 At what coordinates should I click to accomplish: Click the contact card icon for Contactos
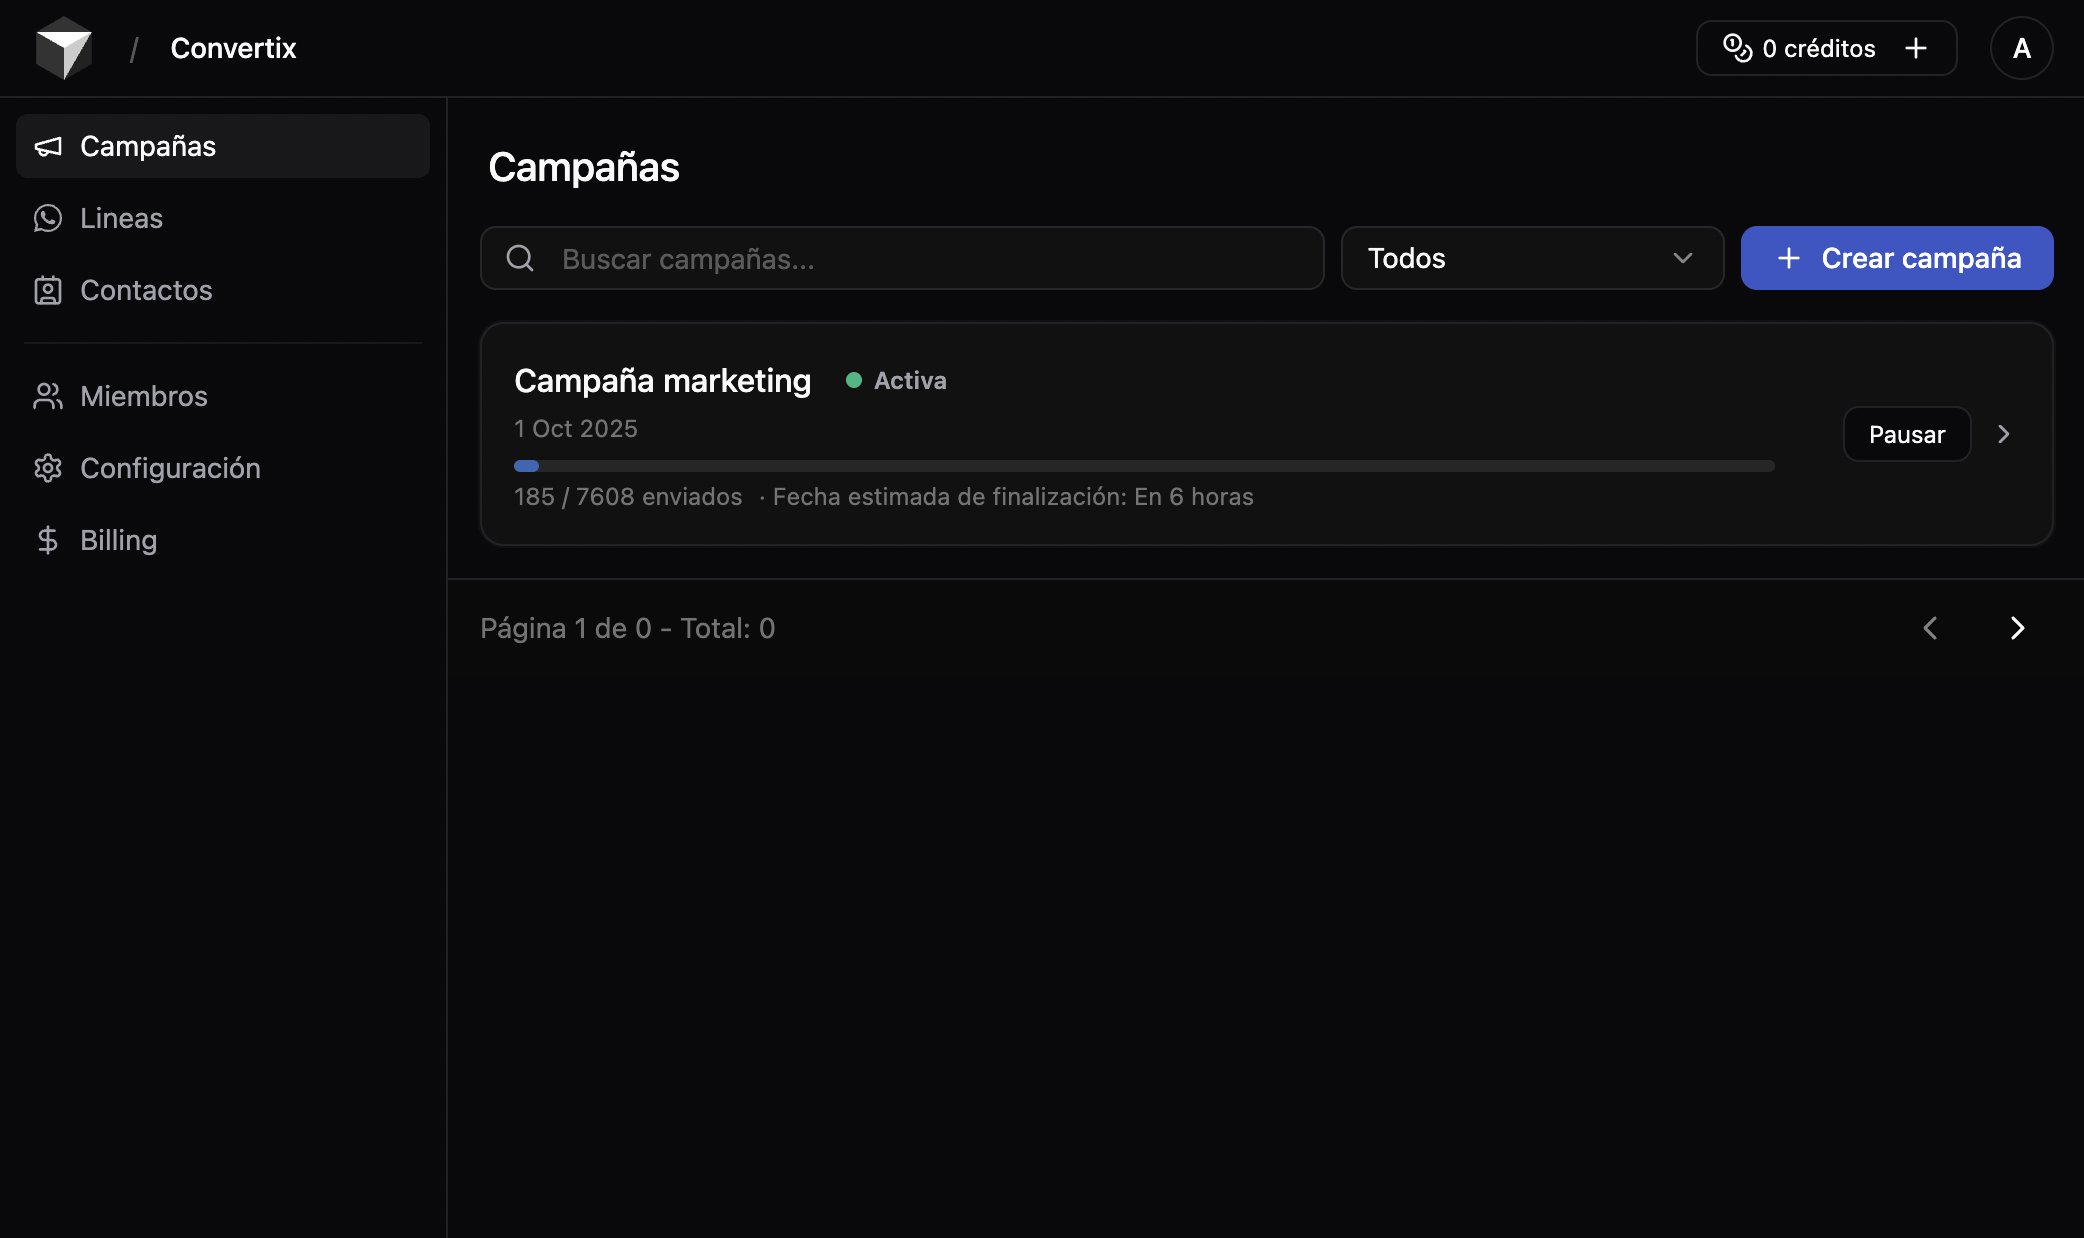pos(48,290)
